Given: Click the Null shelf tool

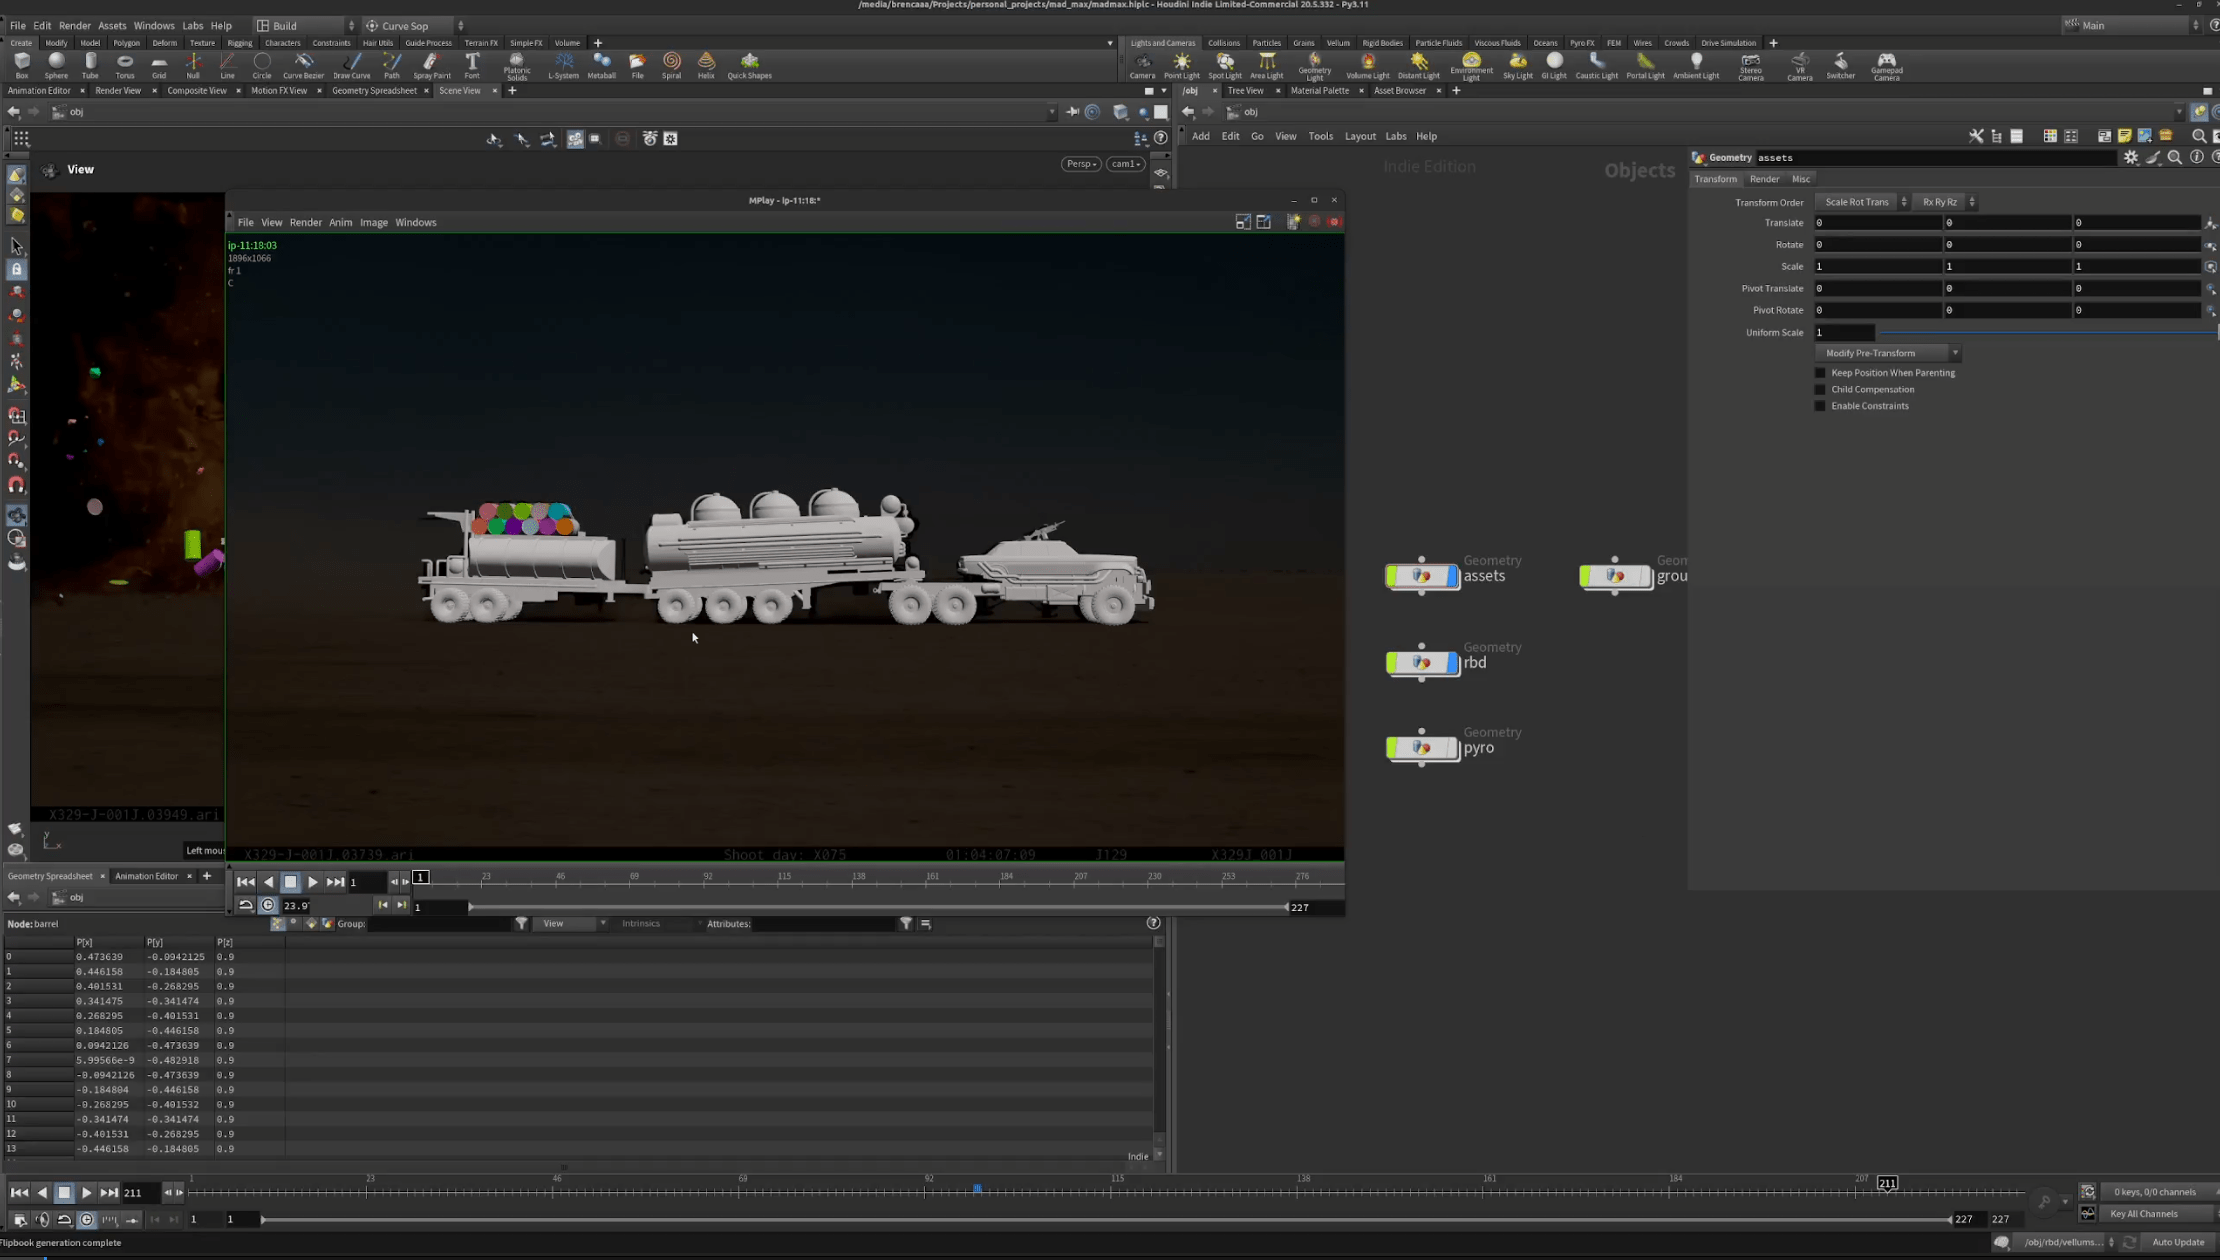Looking at the screenshot, I should (193, 66).
